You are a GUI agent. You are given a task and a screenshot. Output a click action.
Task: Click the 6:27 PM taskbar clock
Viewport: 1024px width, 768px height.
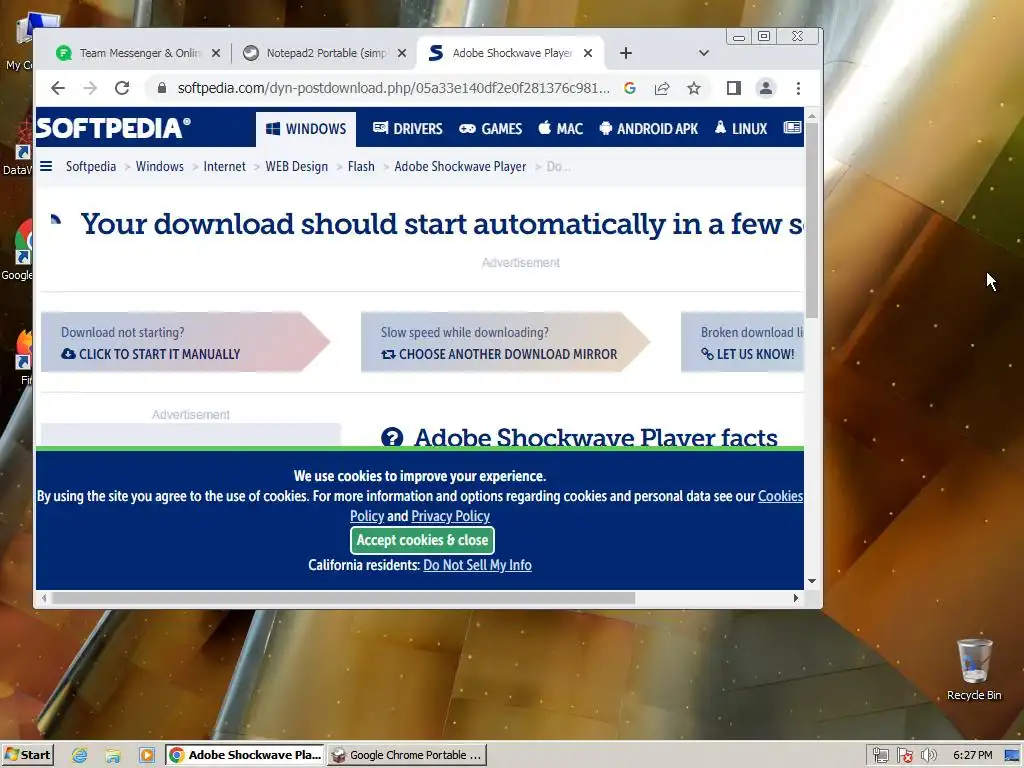tap(972, 756)
